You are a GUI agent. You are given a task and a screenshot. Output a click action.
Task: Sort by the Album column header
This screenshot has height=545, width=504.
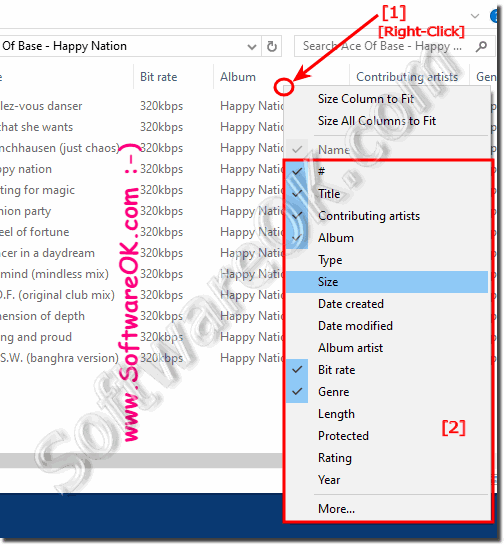[x=238, y=76]
